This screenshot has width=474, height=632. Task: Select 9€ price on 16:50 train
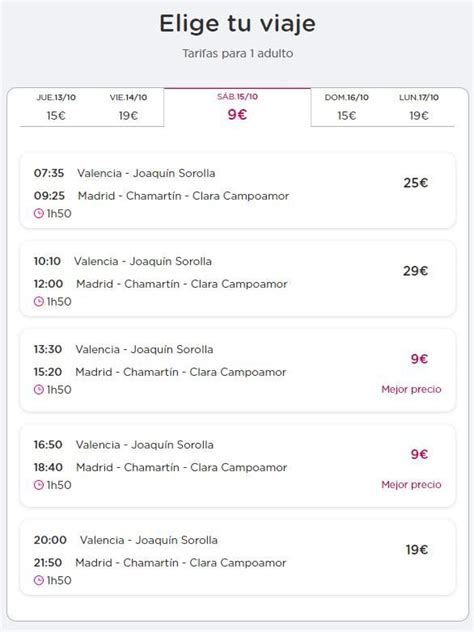coord(419,454)
